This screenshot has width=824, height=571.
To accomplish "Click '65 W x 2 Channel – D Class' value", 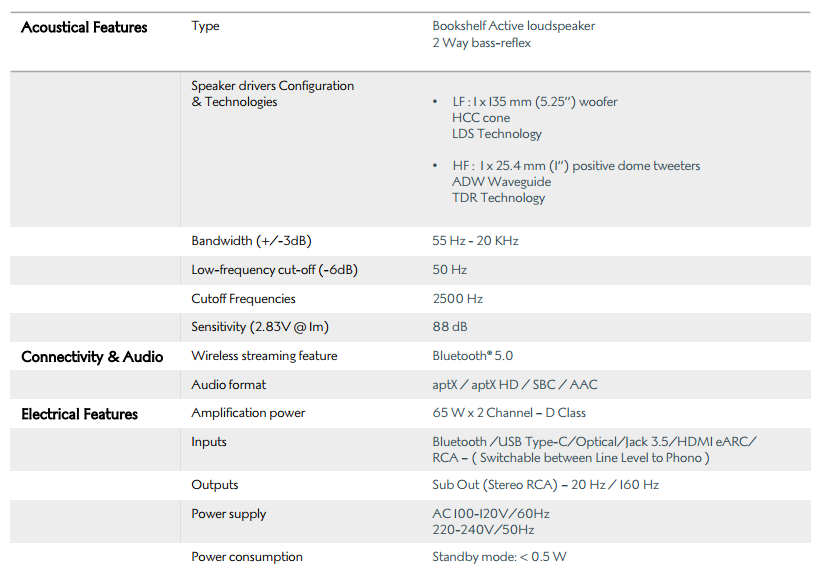I will click(x=509, y=413).
